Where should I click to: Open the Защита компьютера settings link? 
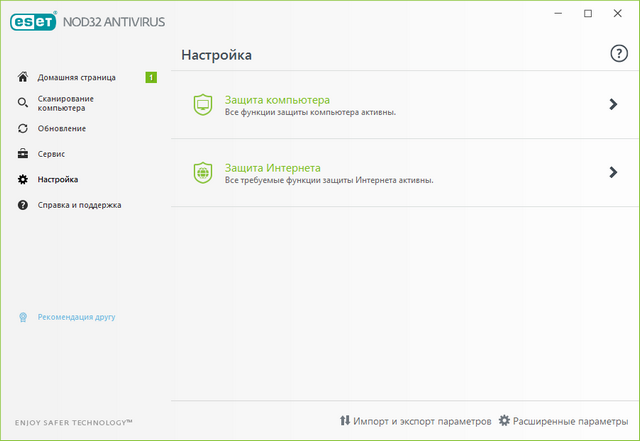pyautogui.click(x=277, y=100)
